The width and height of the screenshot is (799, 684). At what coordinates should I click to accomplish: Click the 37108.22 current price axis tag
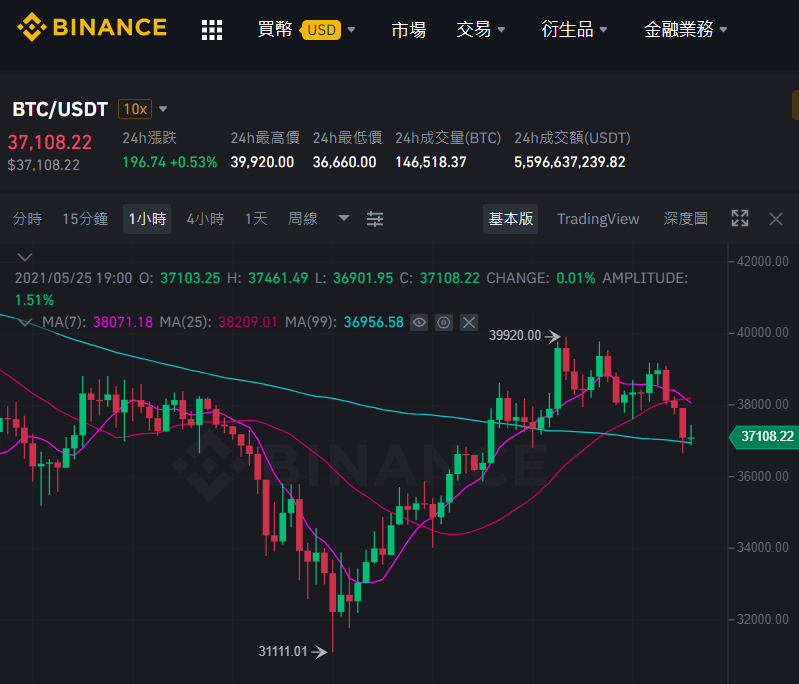(764, 436)
